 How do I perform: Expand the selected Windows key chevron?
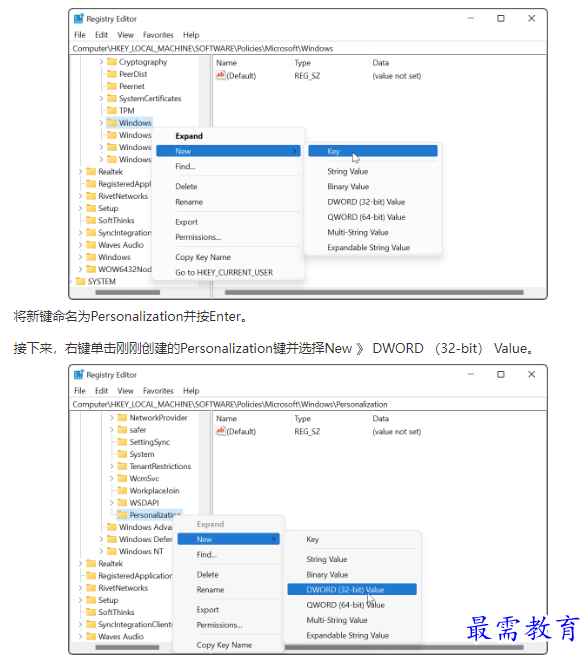point(101,123)
